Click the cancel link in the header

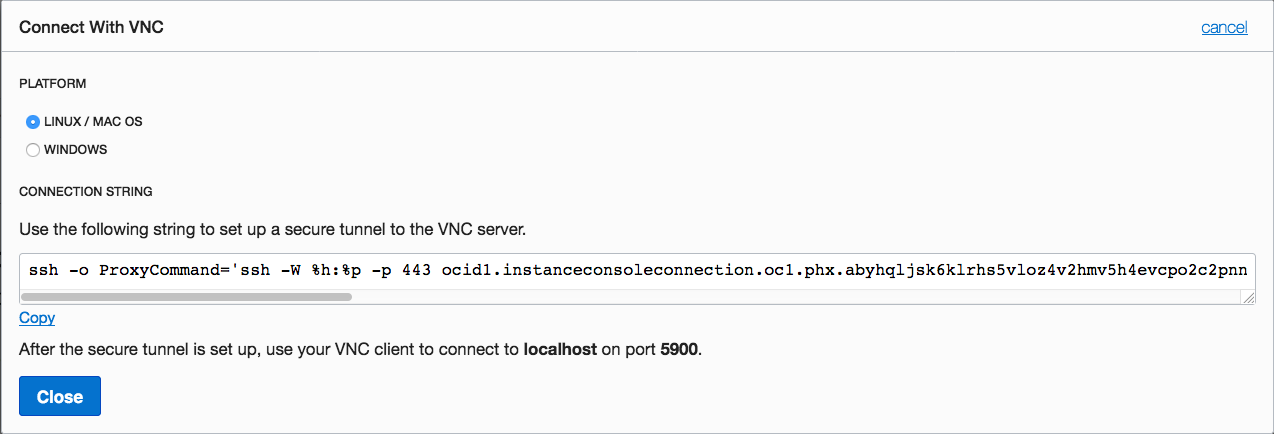pos(1224,27)
